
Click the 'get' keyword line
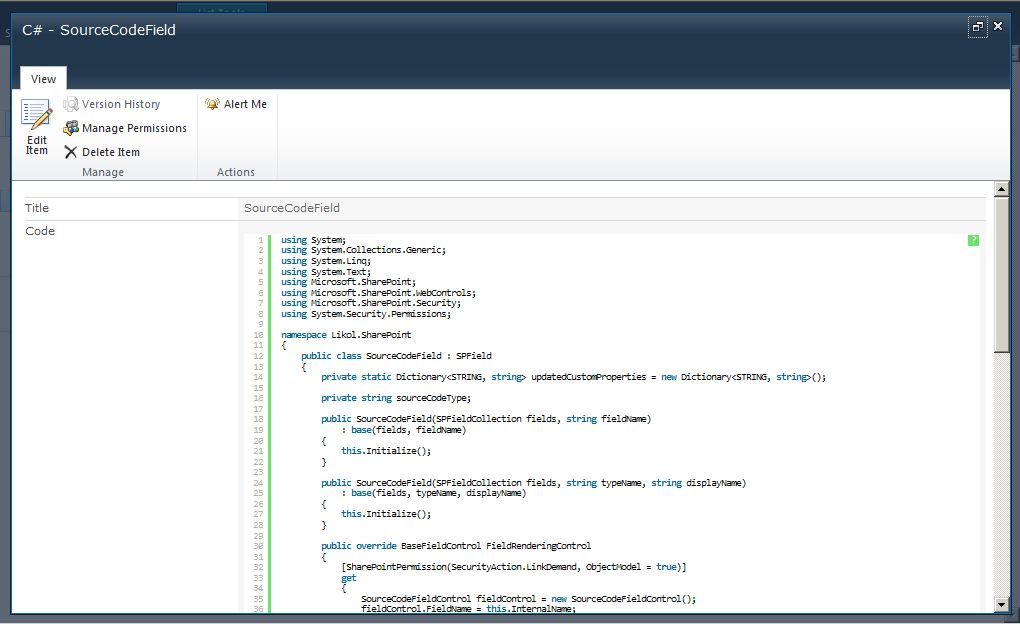(349, 578)
